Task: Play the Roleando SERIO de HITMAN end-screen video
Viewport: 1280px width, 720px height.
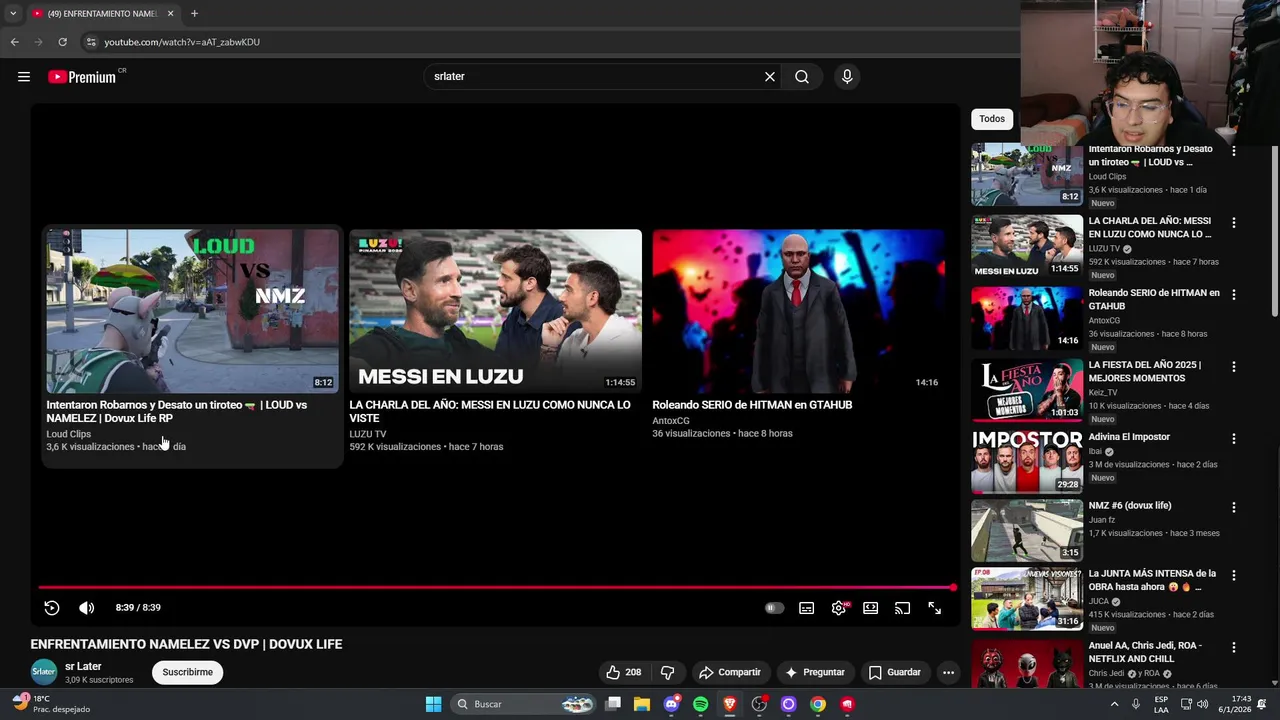Action: (x=798, y=311)
